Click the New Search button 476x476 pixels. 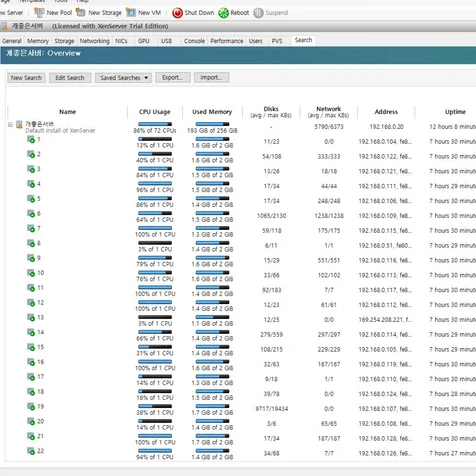(x=26, y=78)
